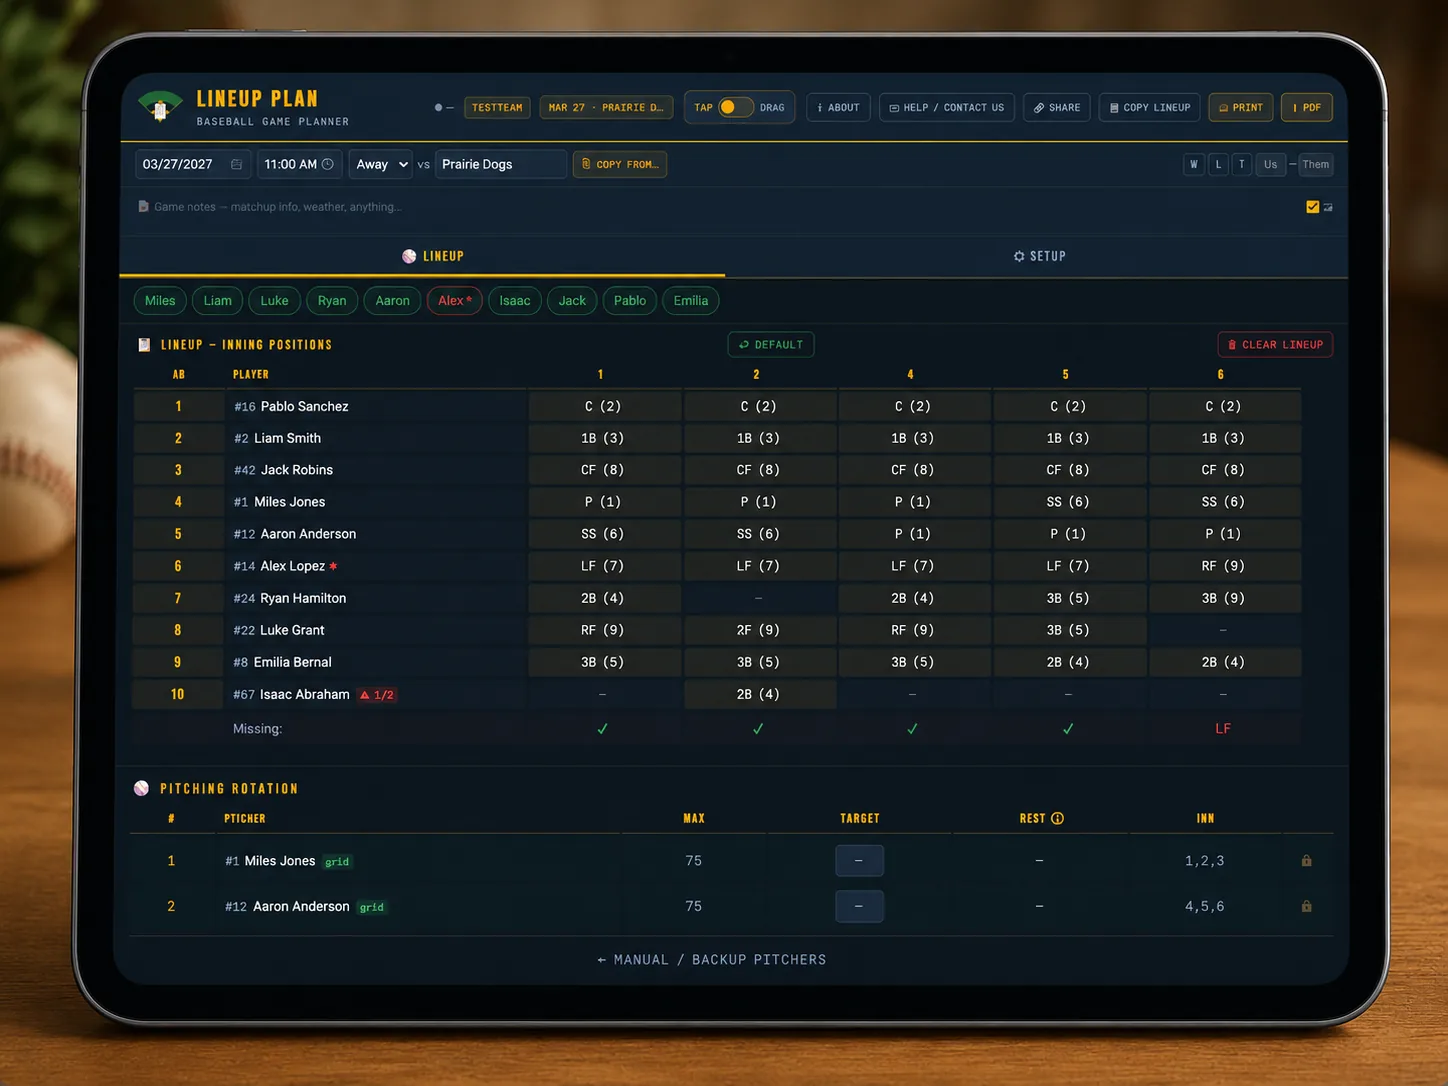
Task: Click the status dot before TESTTEAM
Action: click(x=438, y=107)
